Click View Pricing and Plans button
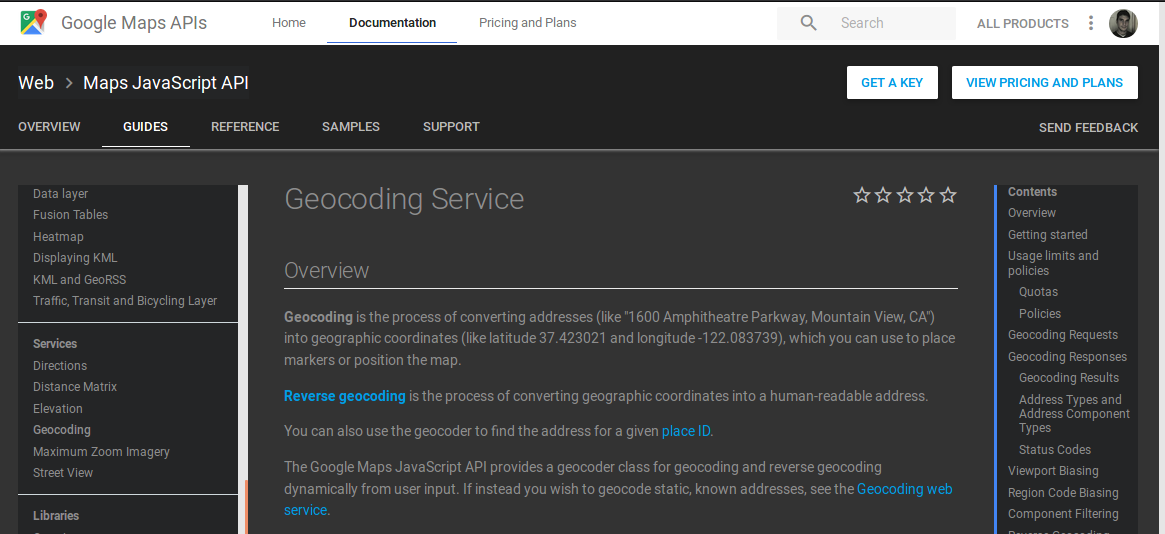The width and height of the screenshot is (1165, 534). click(1045, 82)
